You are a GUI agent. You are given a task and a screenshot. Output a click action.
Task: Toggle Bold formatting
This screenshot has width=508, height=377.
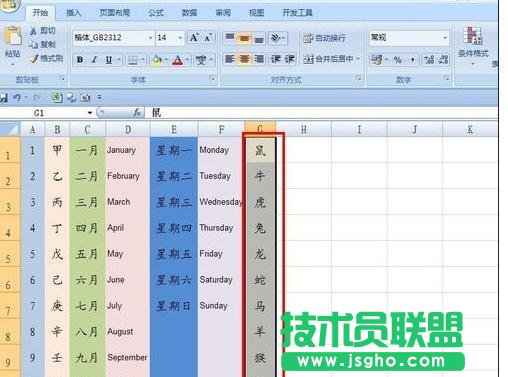coord(80,60)
